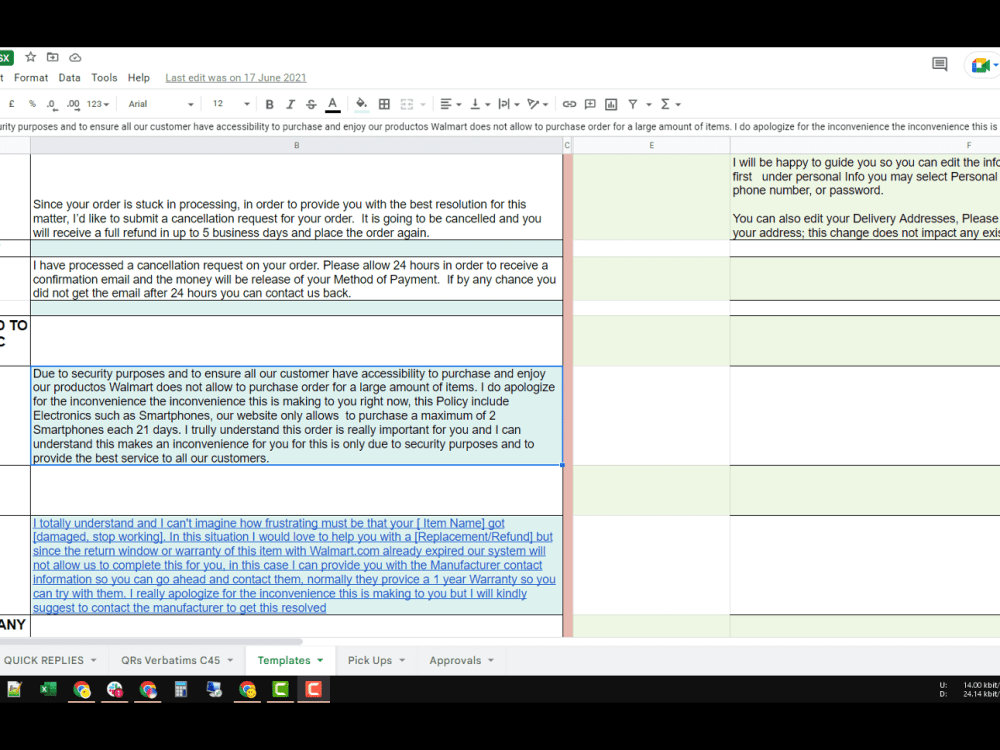Open horizontal align dropdown
1000x750 pixels.
pyautogui.click(x=450, y=104)
